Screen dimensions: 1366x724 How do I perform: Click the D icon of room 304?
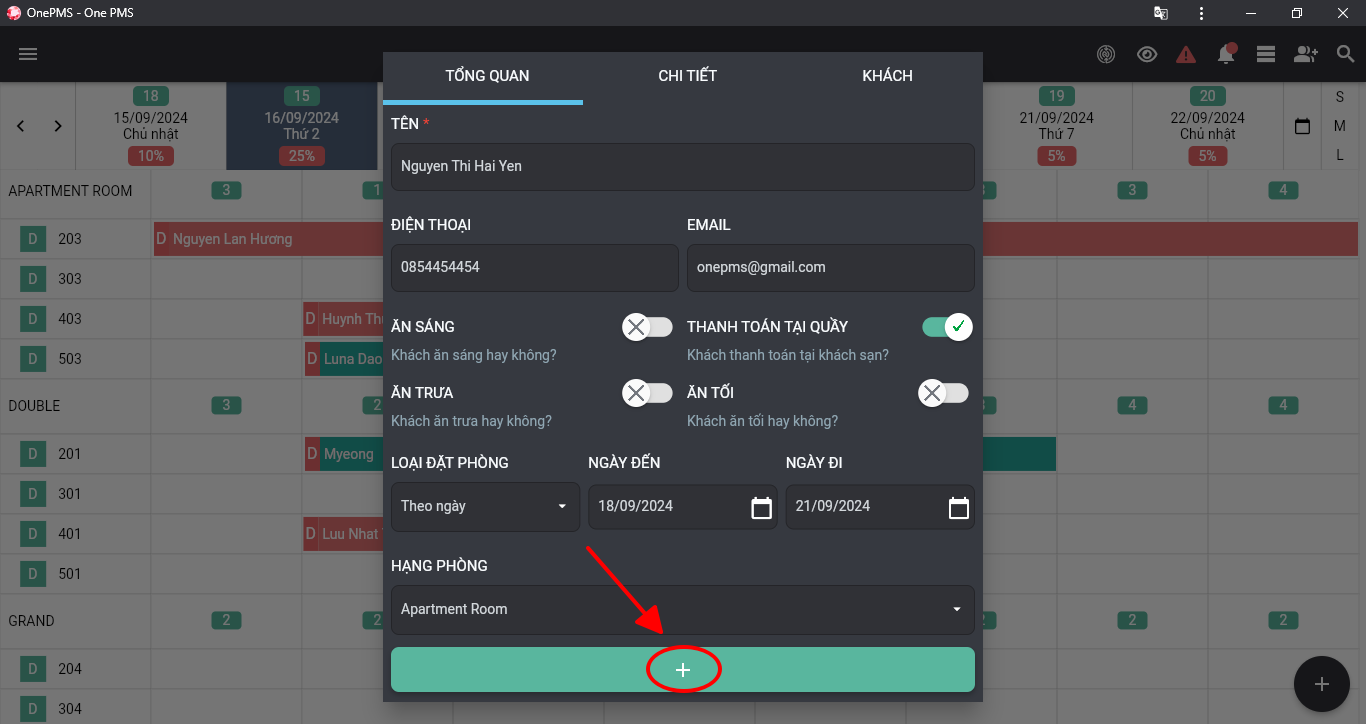click(x=32, y=709)
